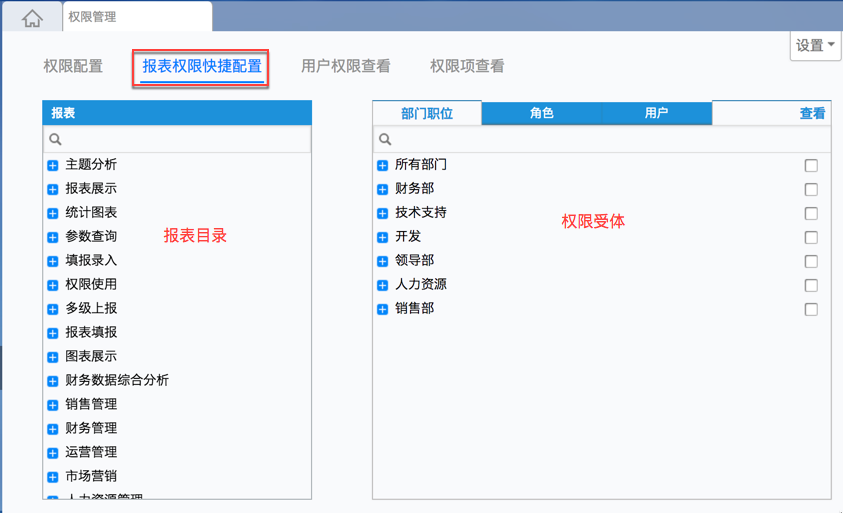Expand the 填报录入 folder
The height and width of the screenshot is (513, 843).
pyautogui.click(x=53, y=261)
